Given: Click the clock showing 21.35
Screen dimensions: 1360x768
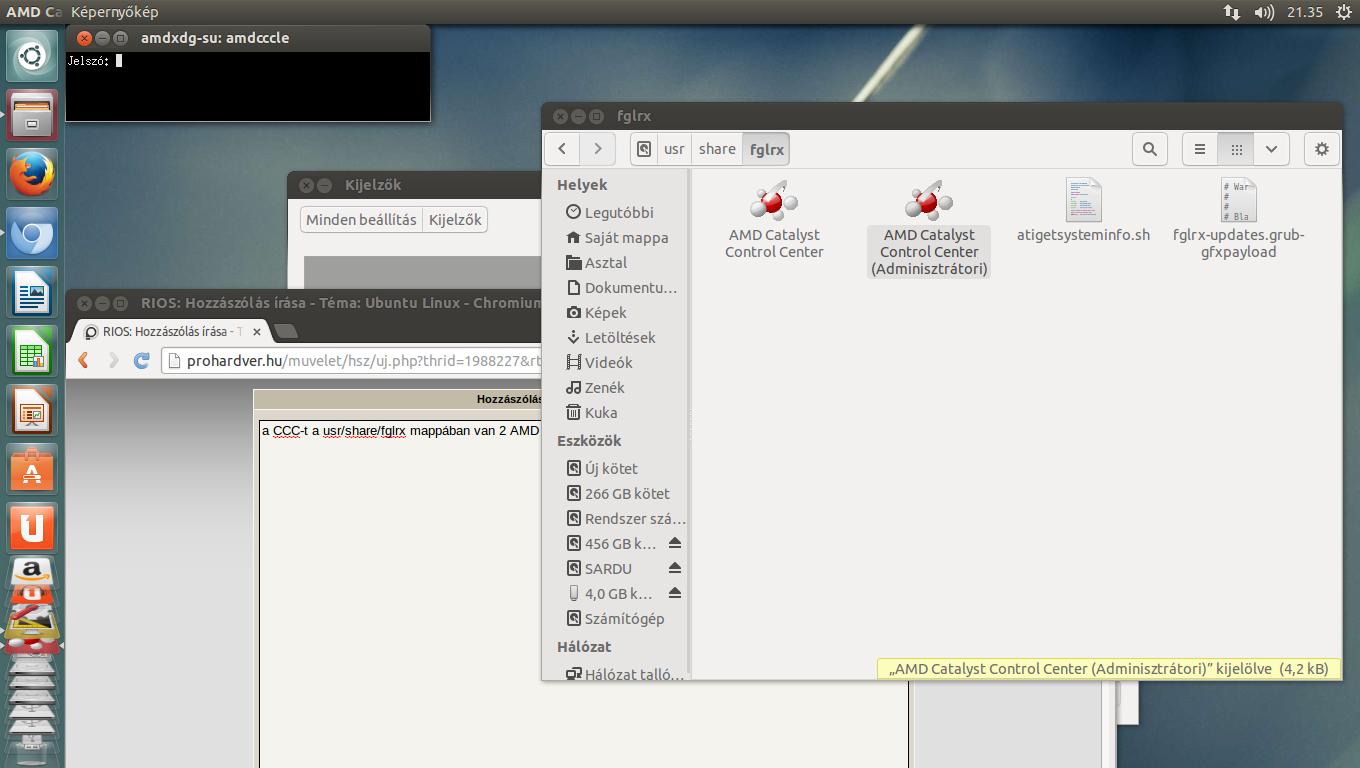Looking at the screenshot, I should click(x=1305, y=12).
